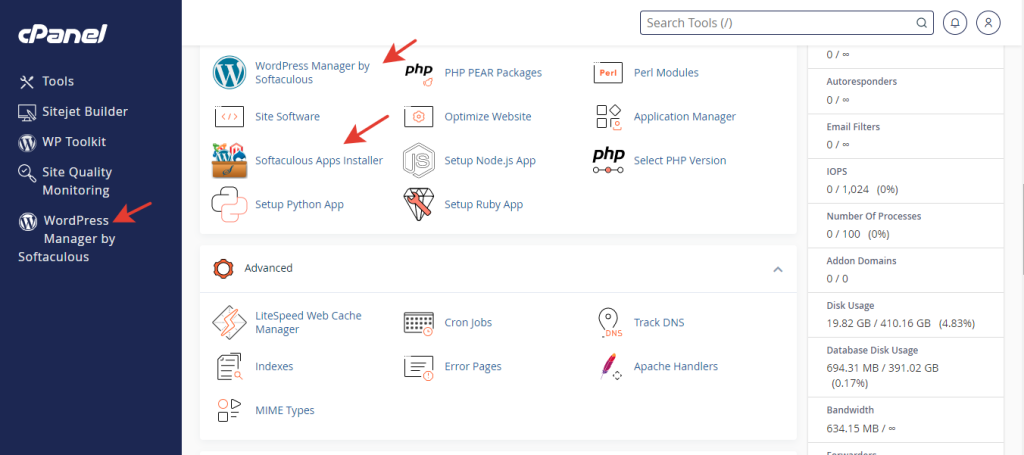Click the Site Quality Monitoring magnifier icon
The image size is (1024, 455).
(27, 173)
